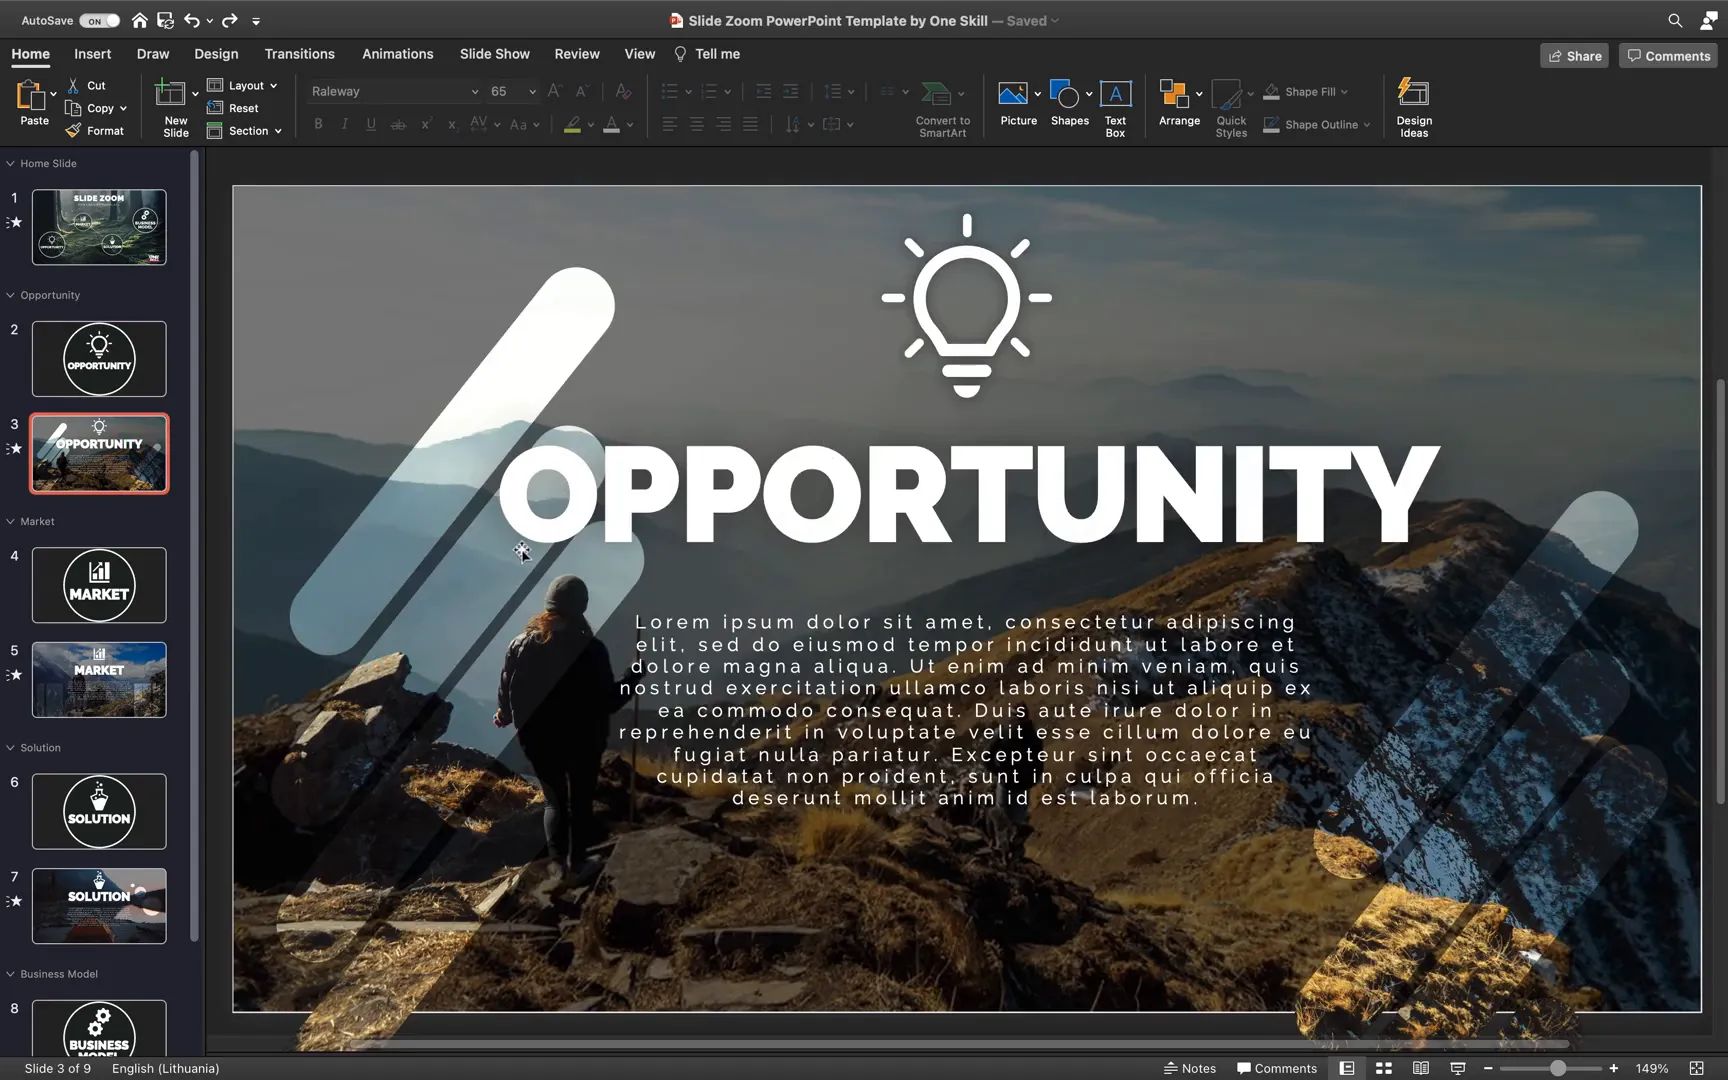The height and width of the screenshot is (1080, 1728).
Task: Switch to Slide Sorter view
Action: (x=1384, y=1068)
